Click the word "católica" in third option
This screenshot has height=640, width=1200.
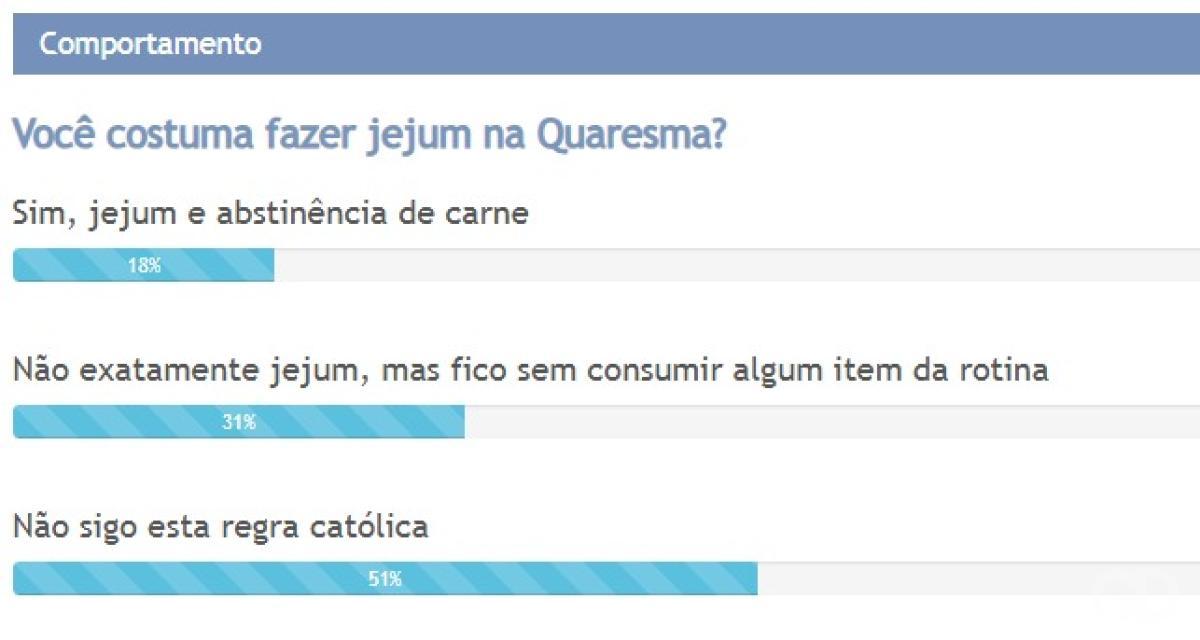377,526
